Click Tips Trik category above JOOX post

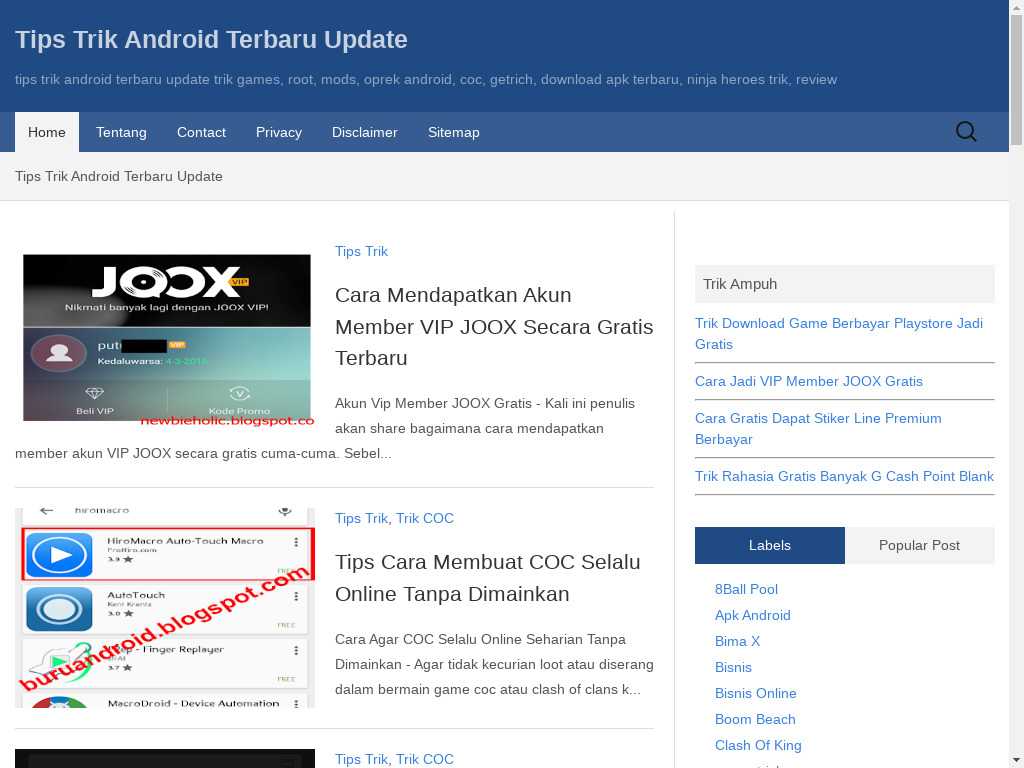(x=361, y=251)
